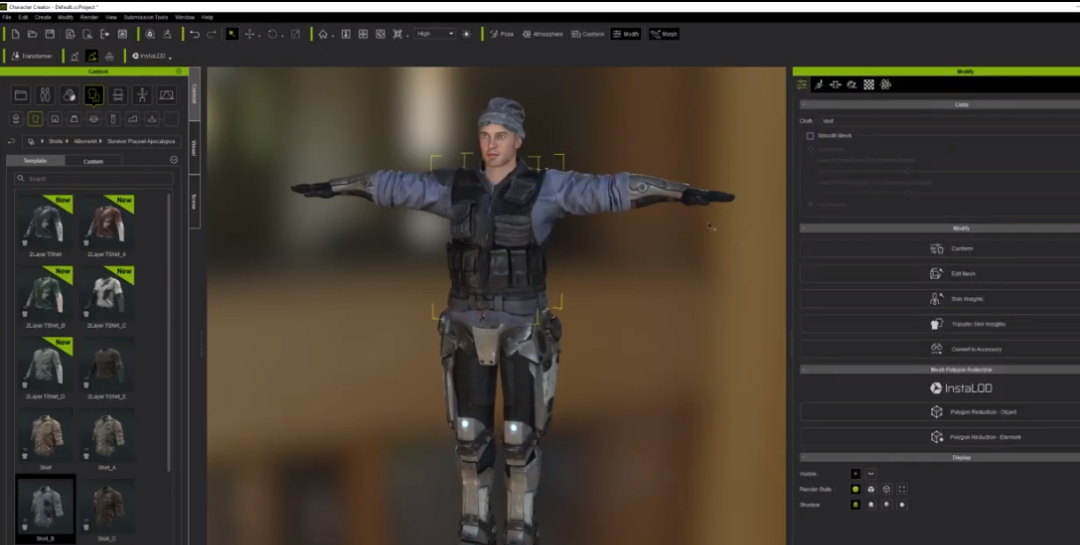This screenshot has width=1080, height=545.
Task: Choose the Scale tool icon
Action: click(x=295, y=34)
